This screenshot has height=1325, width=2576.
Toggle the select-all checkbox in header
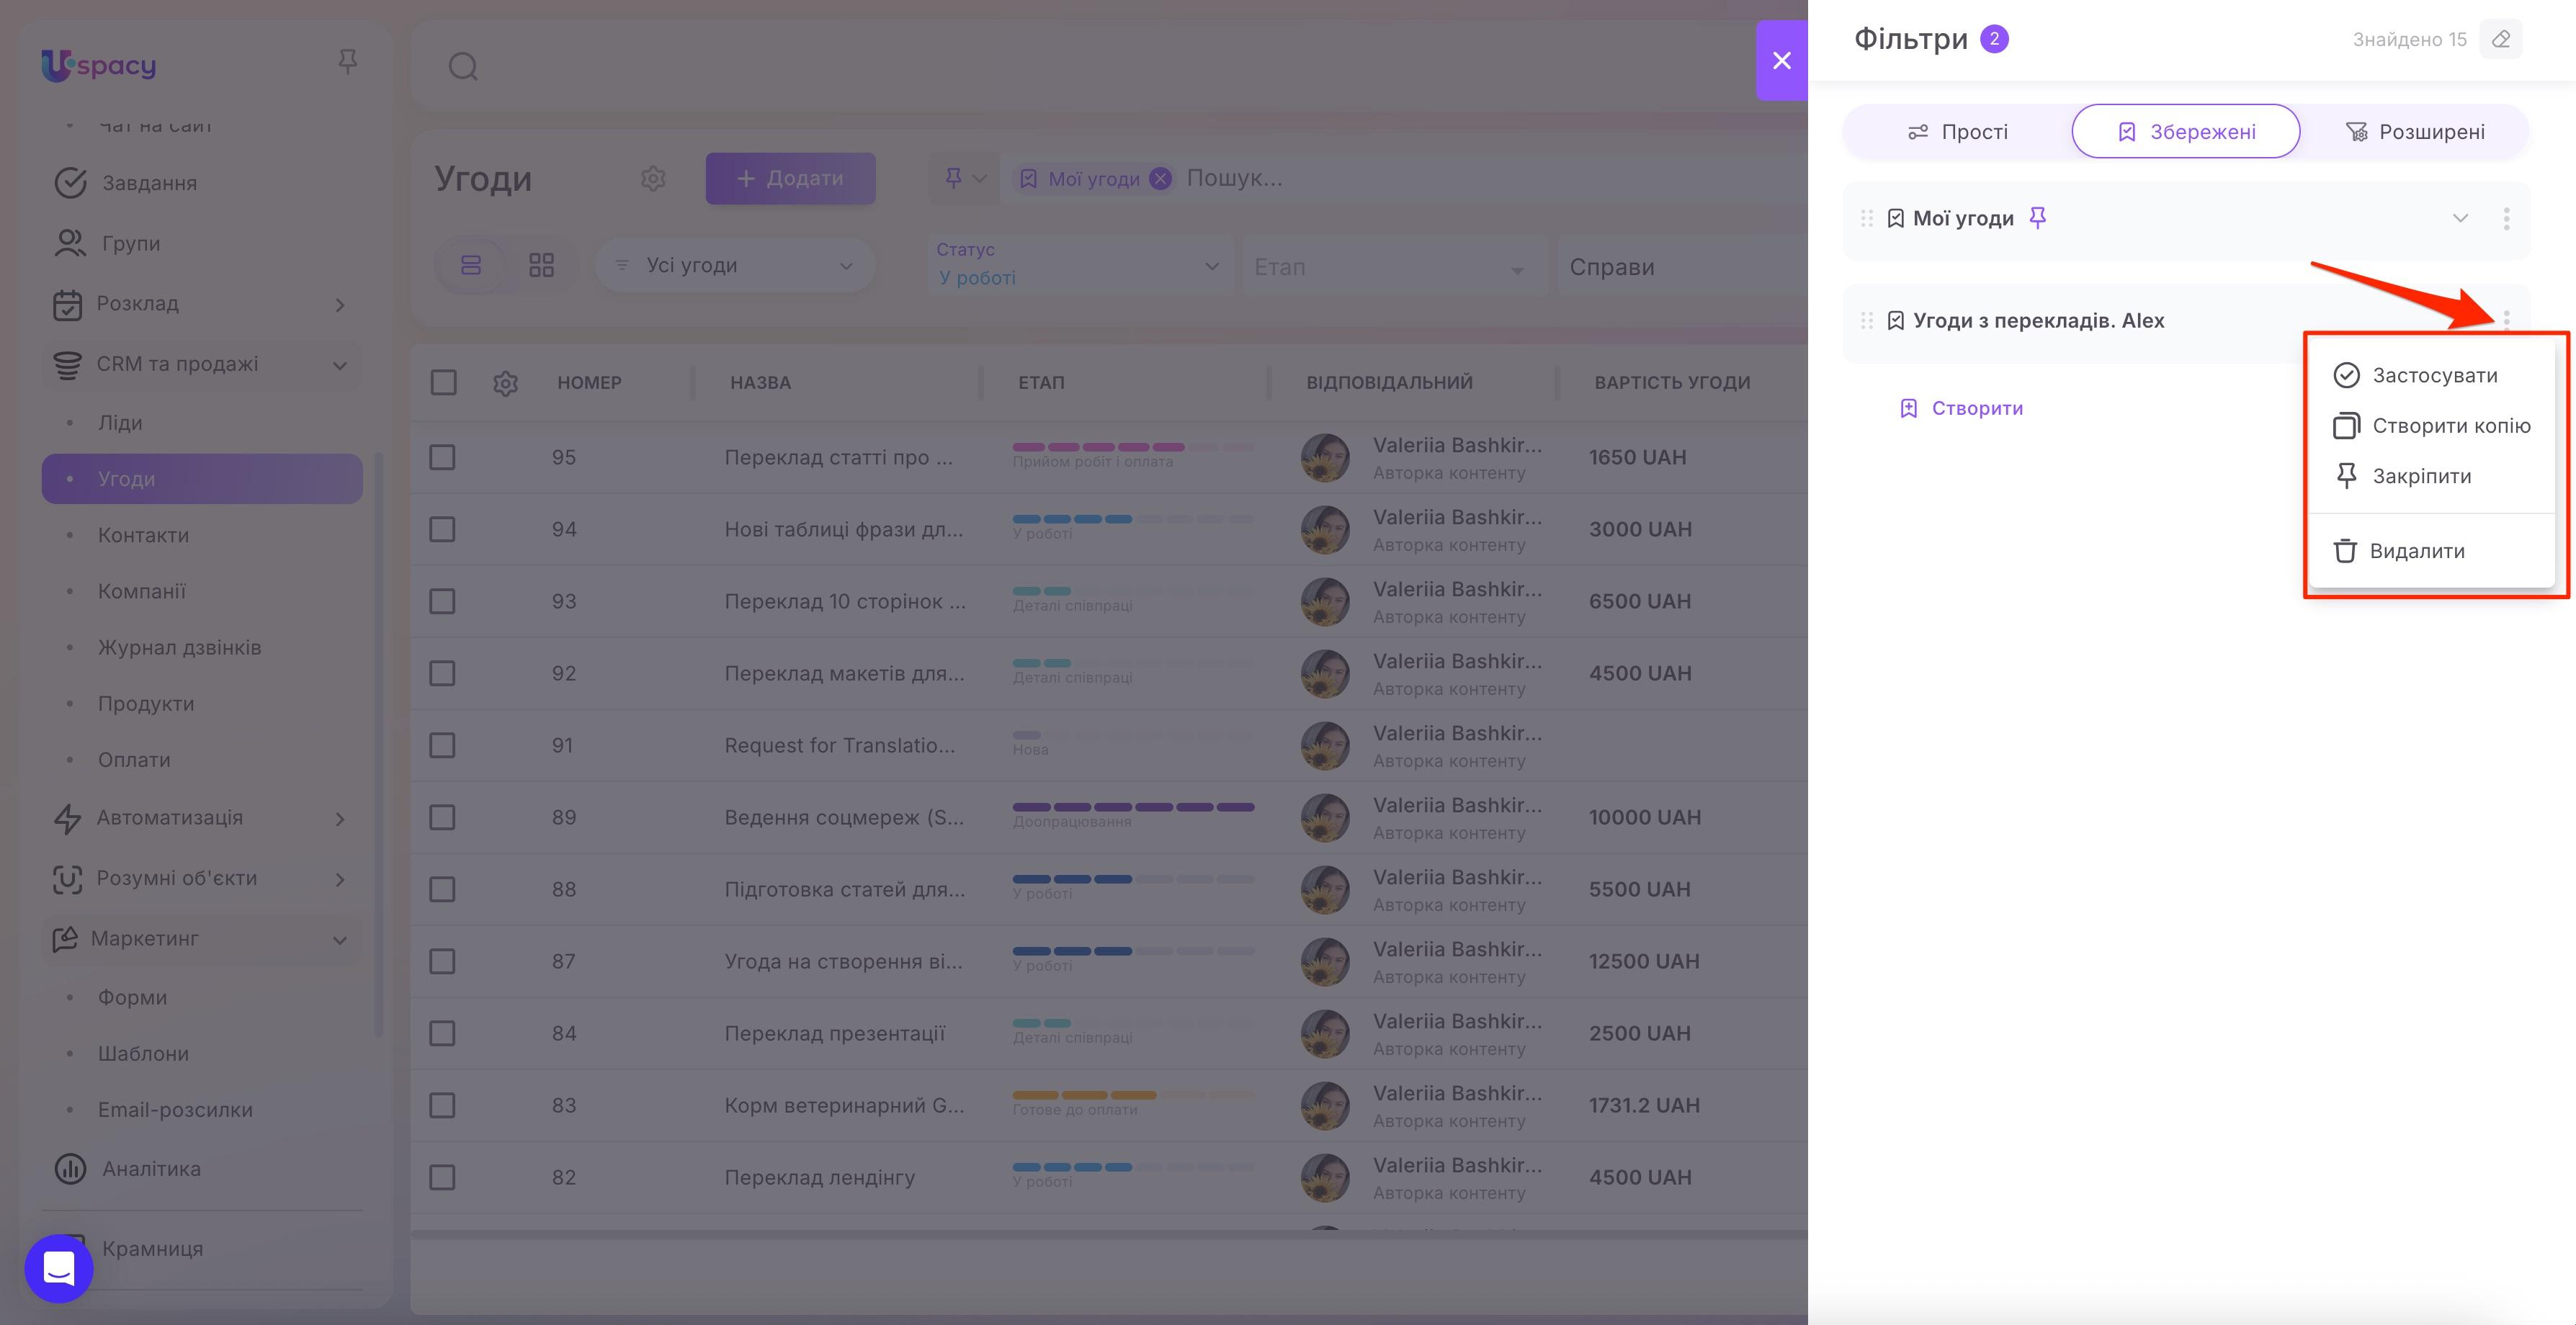443,382
